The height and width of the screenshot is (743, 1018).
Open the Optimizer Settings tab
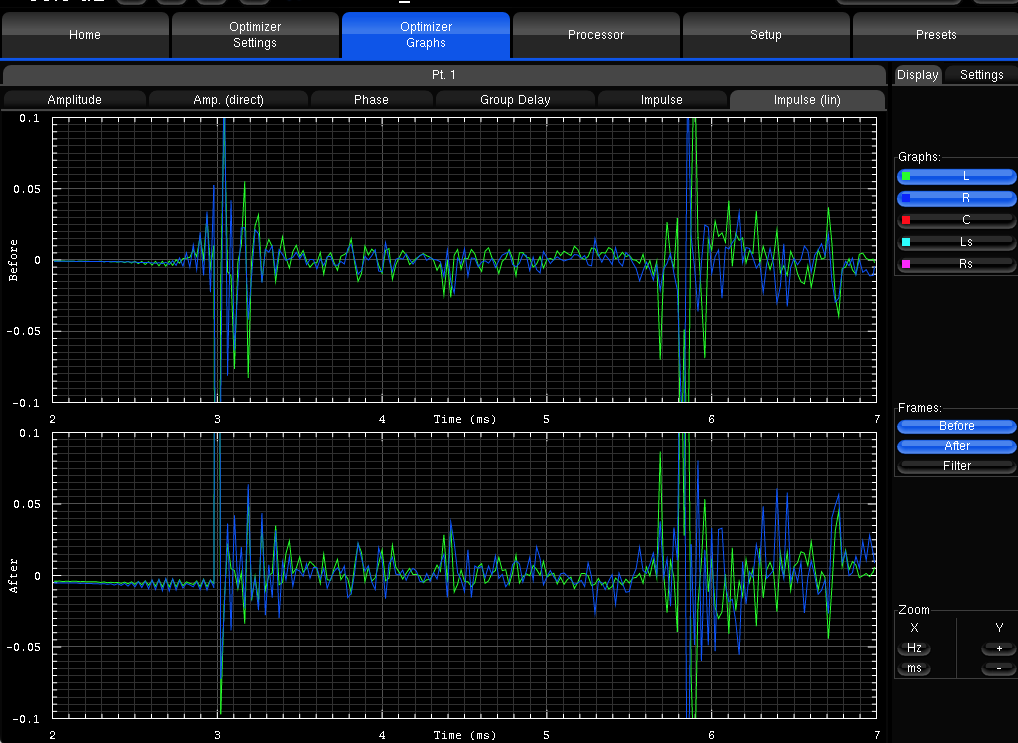[x=254, y=35]
